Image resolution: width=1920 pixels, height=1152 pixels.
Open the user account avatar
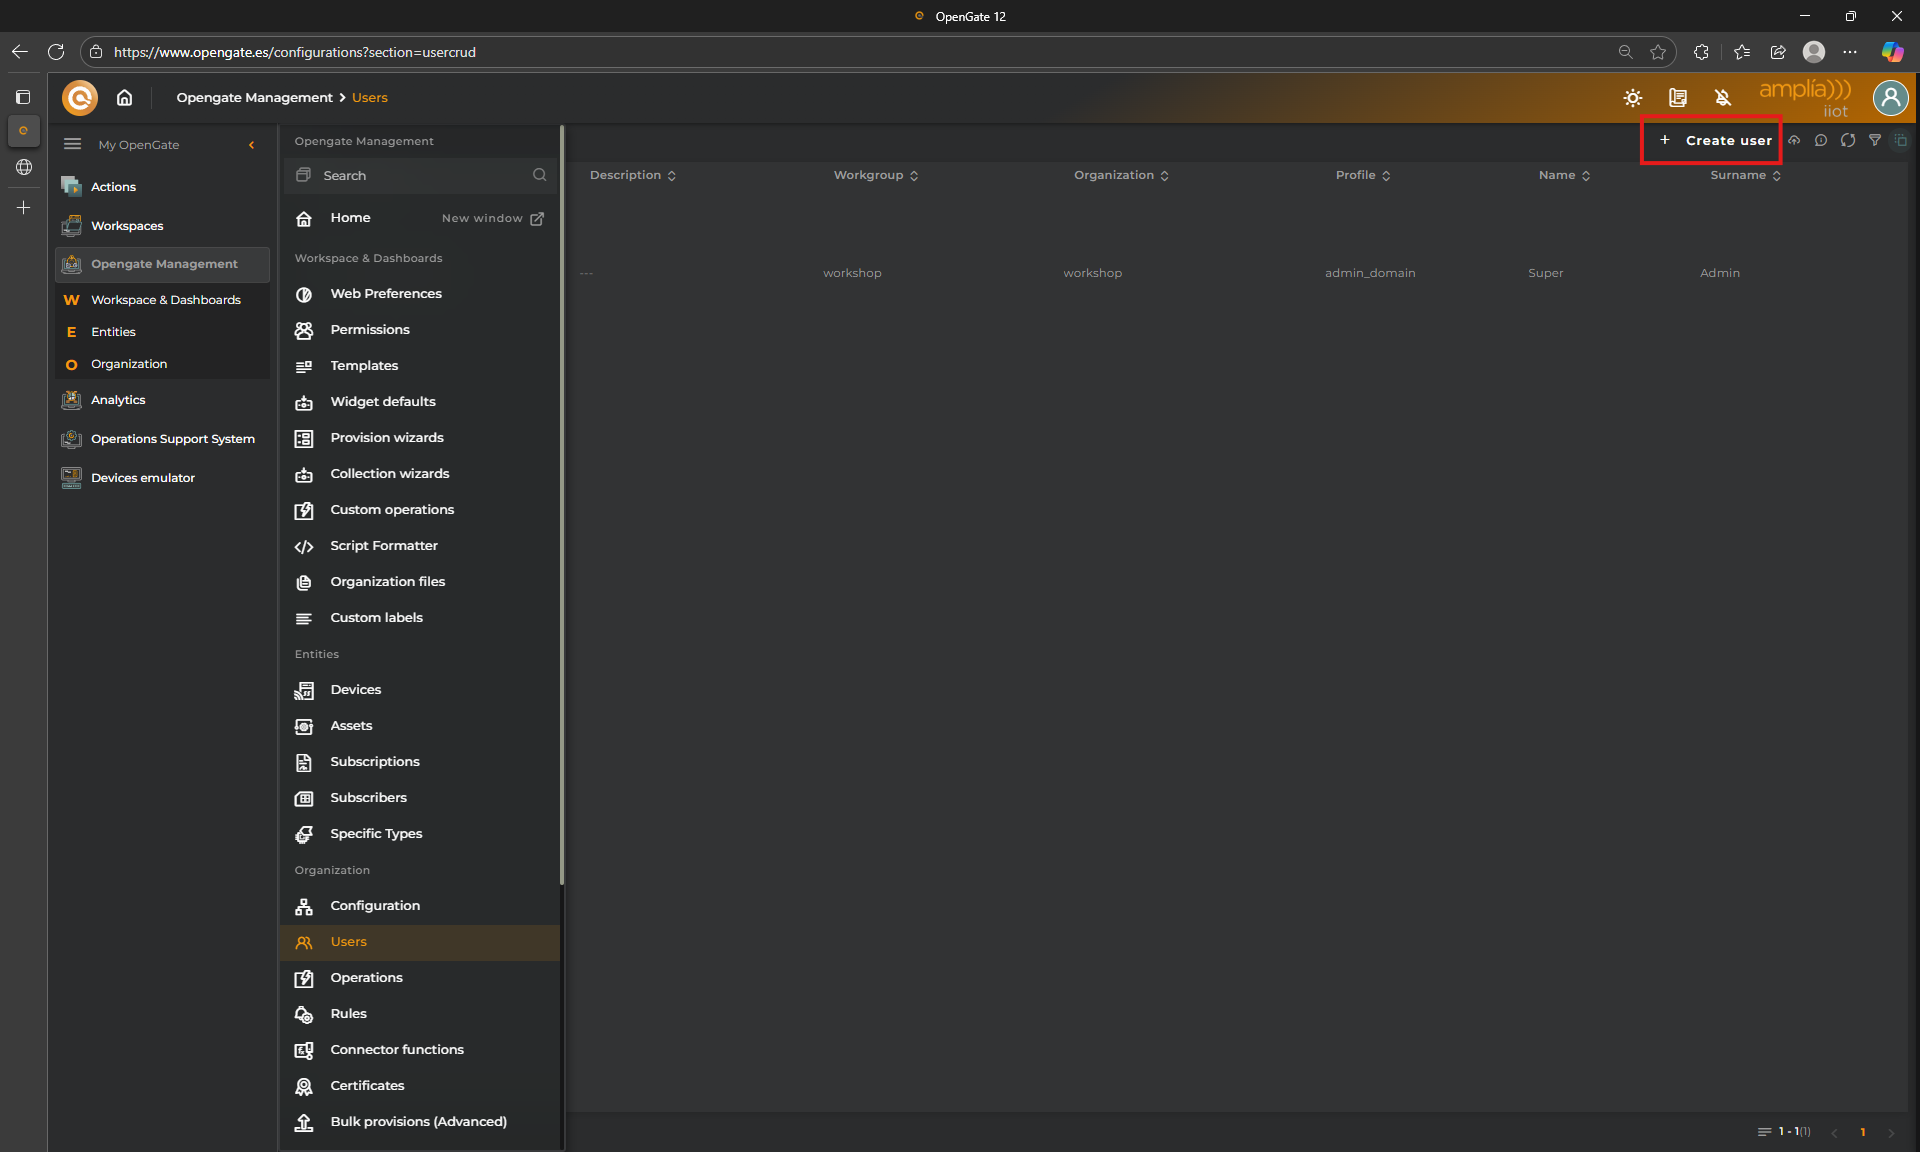tap(1890, 98)
